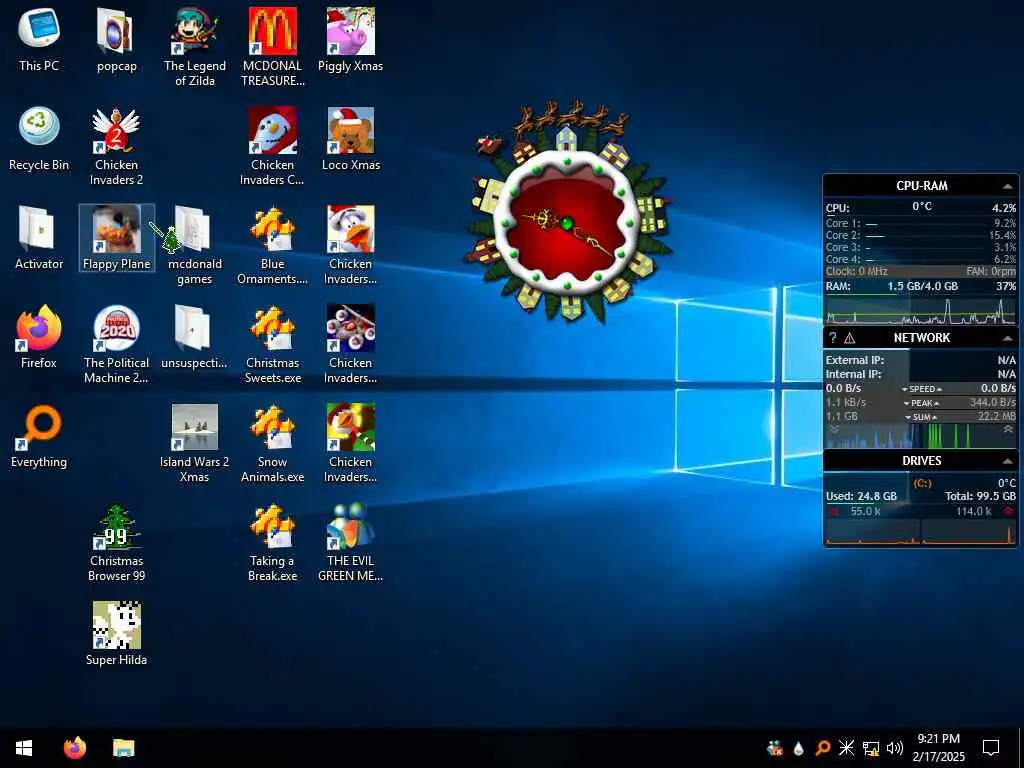Click the question mark in NETWORK header
The height and width of the screenshot is (768, 1024).
point(833,338)
